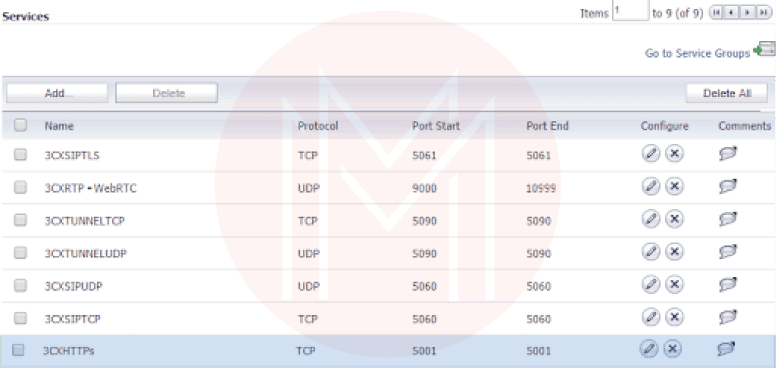This screenshot has height=368, width=776.
Task: Open comment for 3CXTUNNELTCP
Action: (x=728, y=219)
